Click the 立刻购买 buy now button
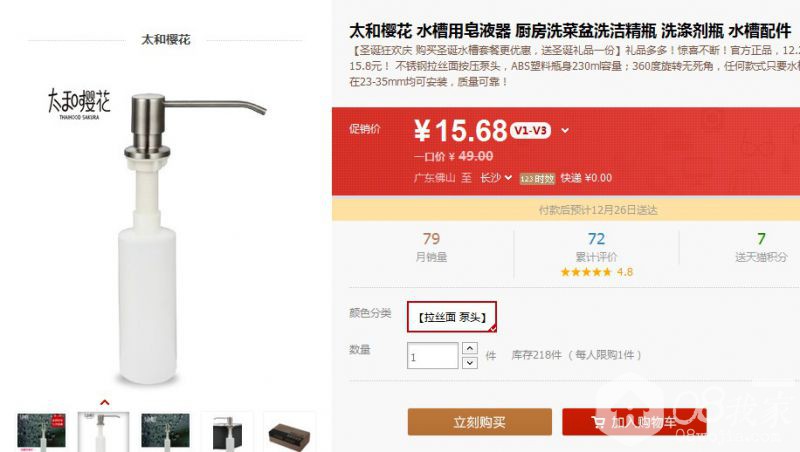Viewport: 800px width, 452px height. coord(480,422)
